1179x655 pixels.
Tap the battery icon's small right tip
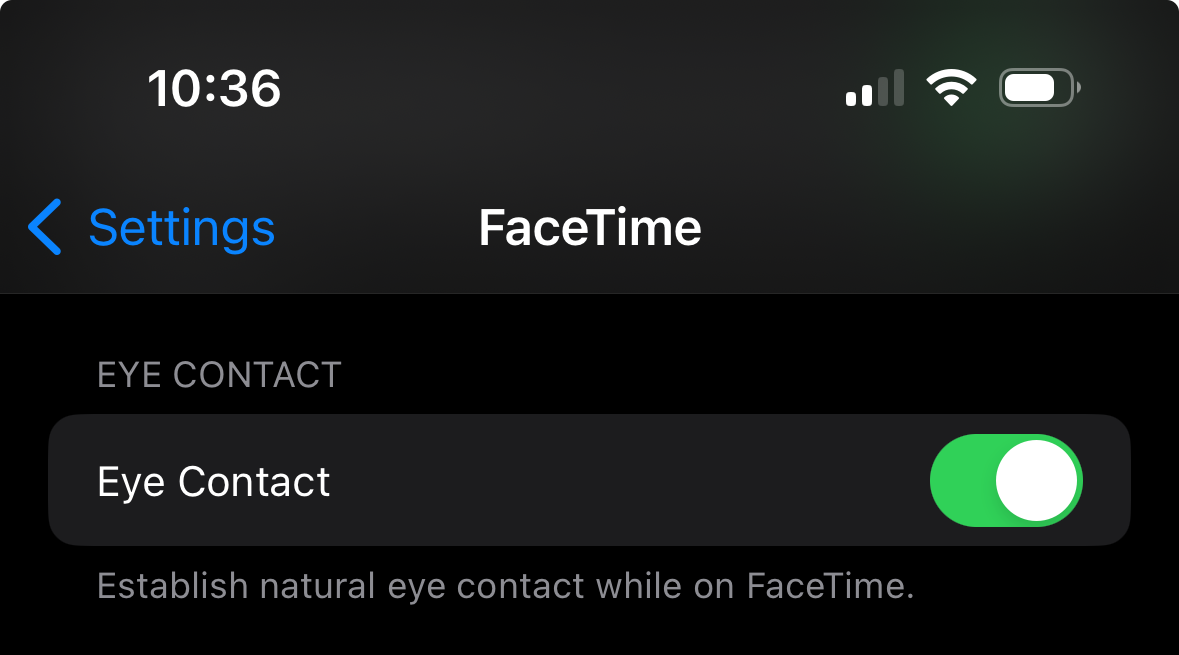point(1078,88)
